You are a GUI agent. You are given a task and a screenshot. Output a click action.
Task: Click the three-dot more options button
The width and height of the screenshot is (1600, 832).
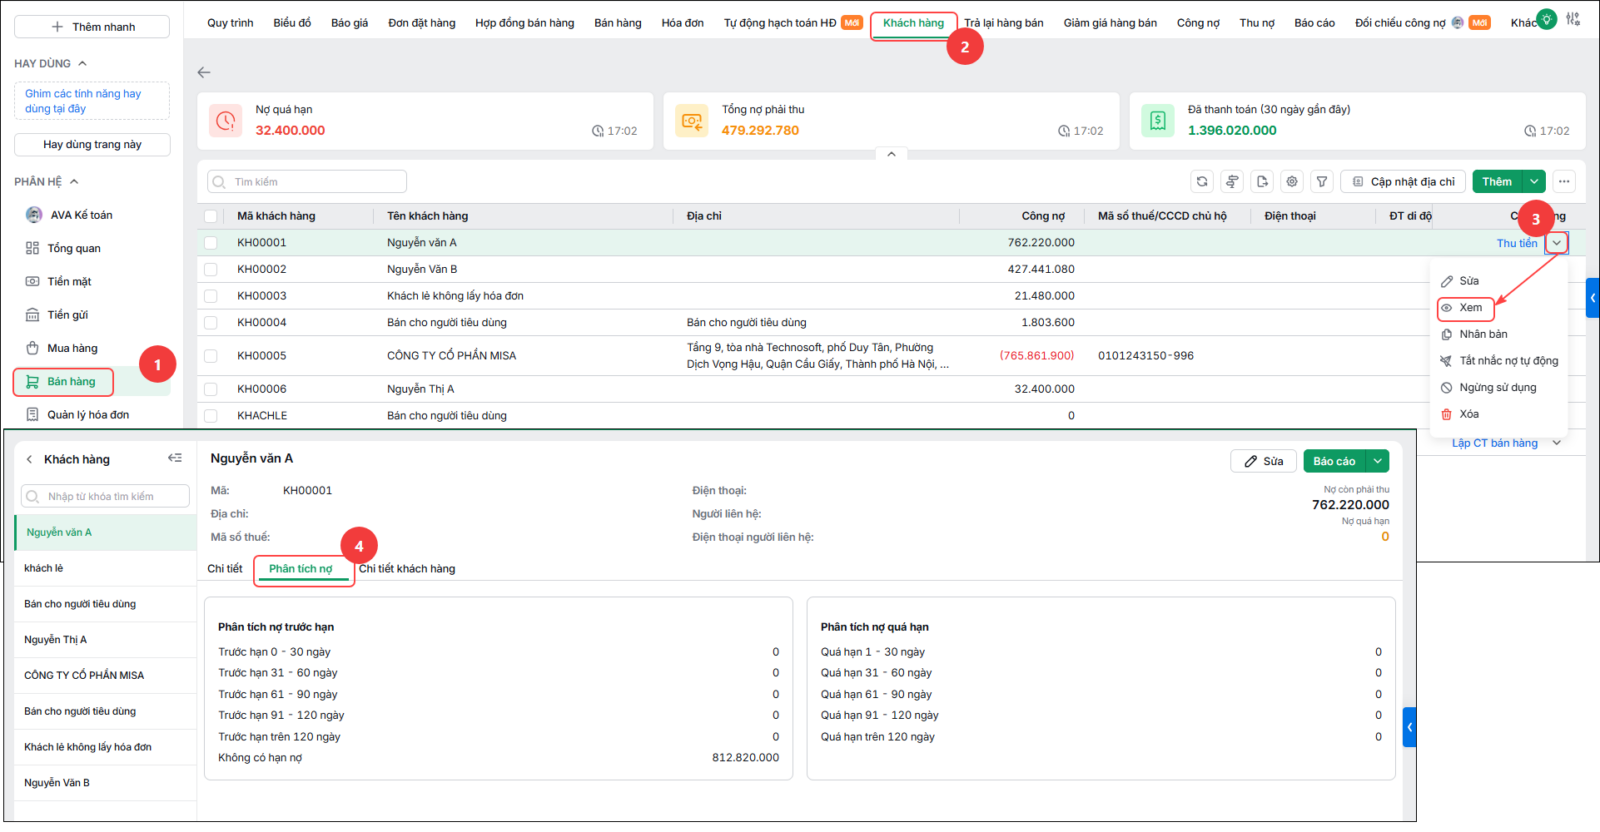coord(1564,182)
